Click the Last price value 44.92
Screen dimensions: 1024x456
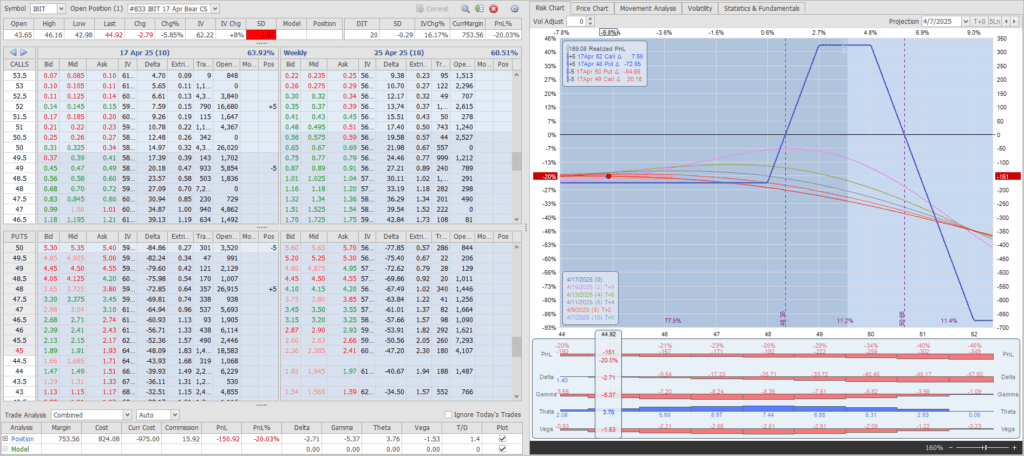[115, 35]
